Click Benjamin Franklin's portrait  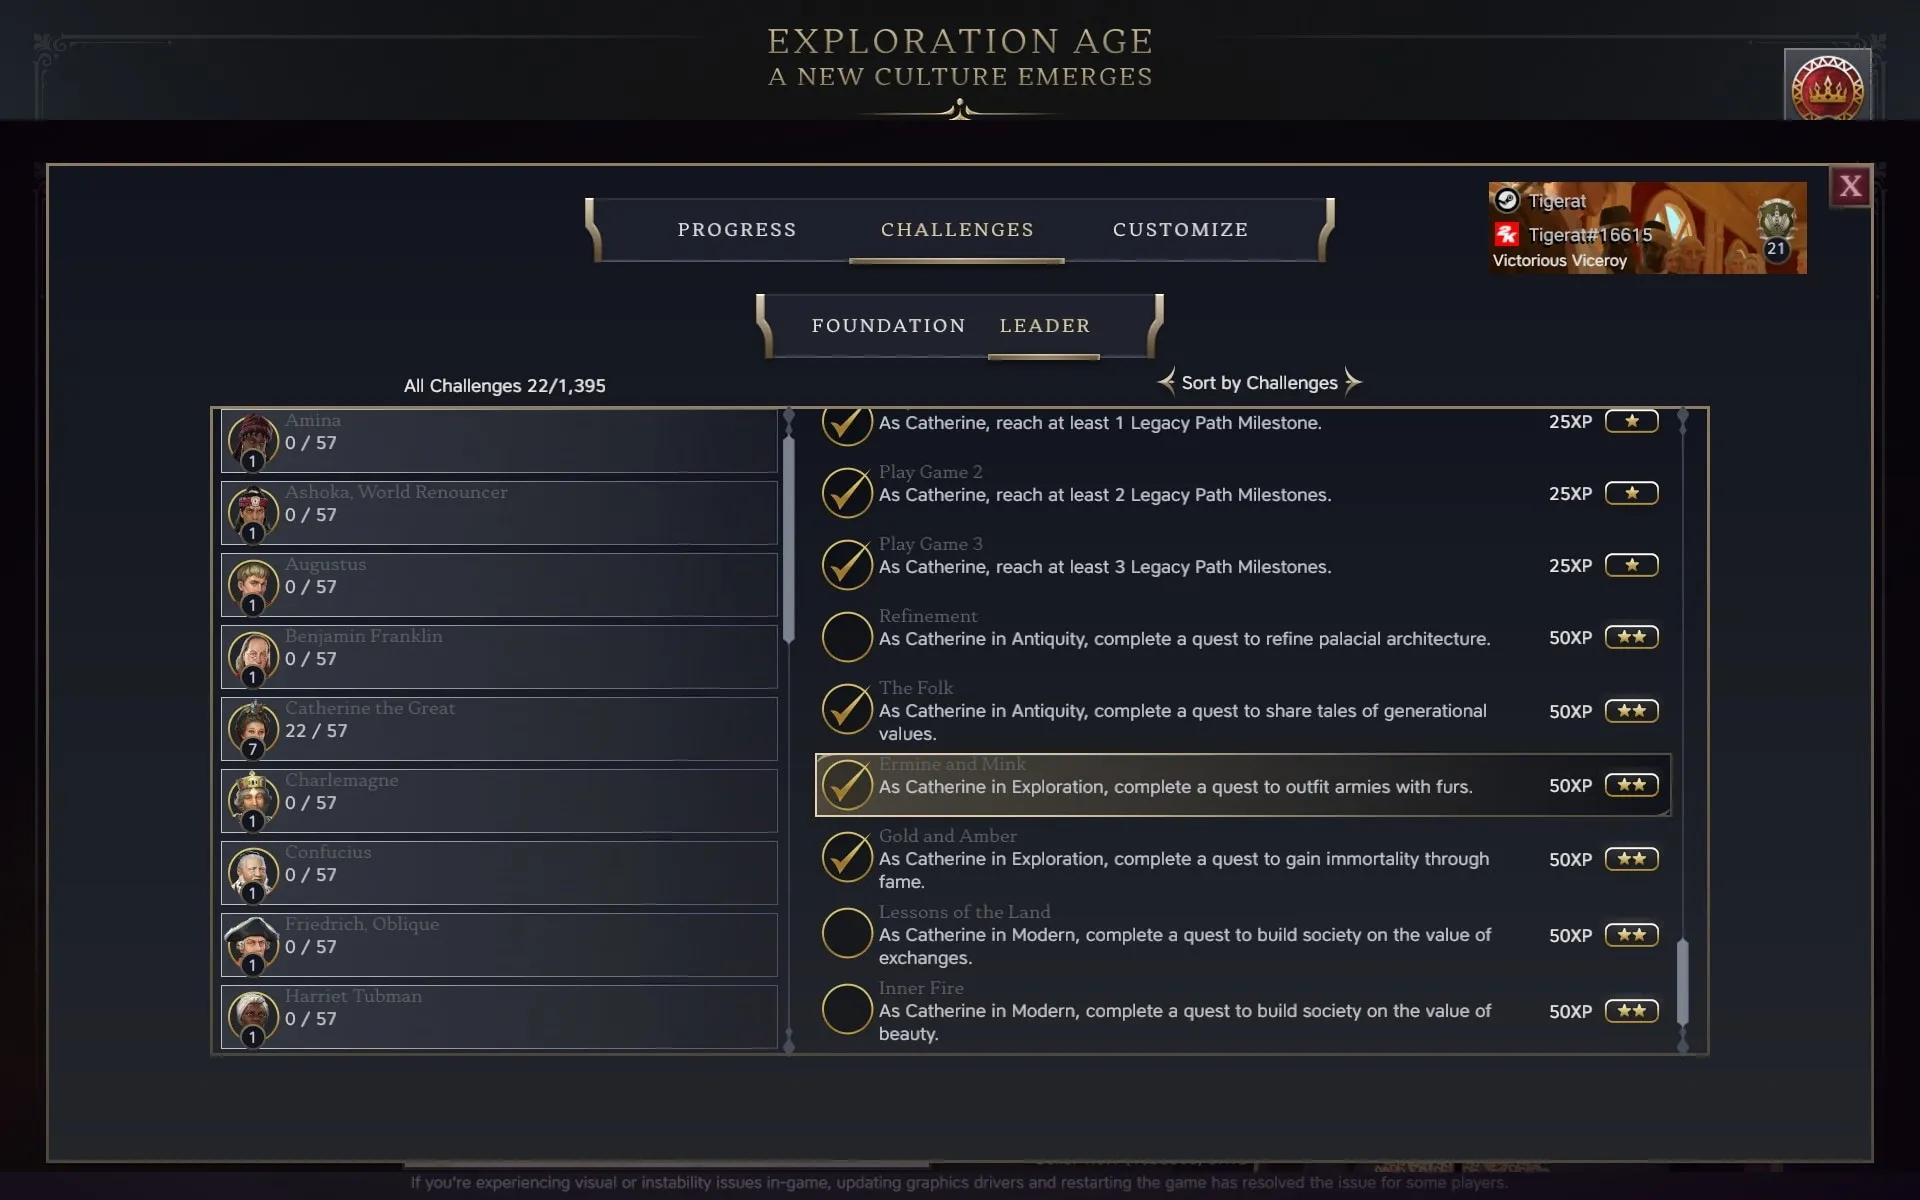[253, 655]
